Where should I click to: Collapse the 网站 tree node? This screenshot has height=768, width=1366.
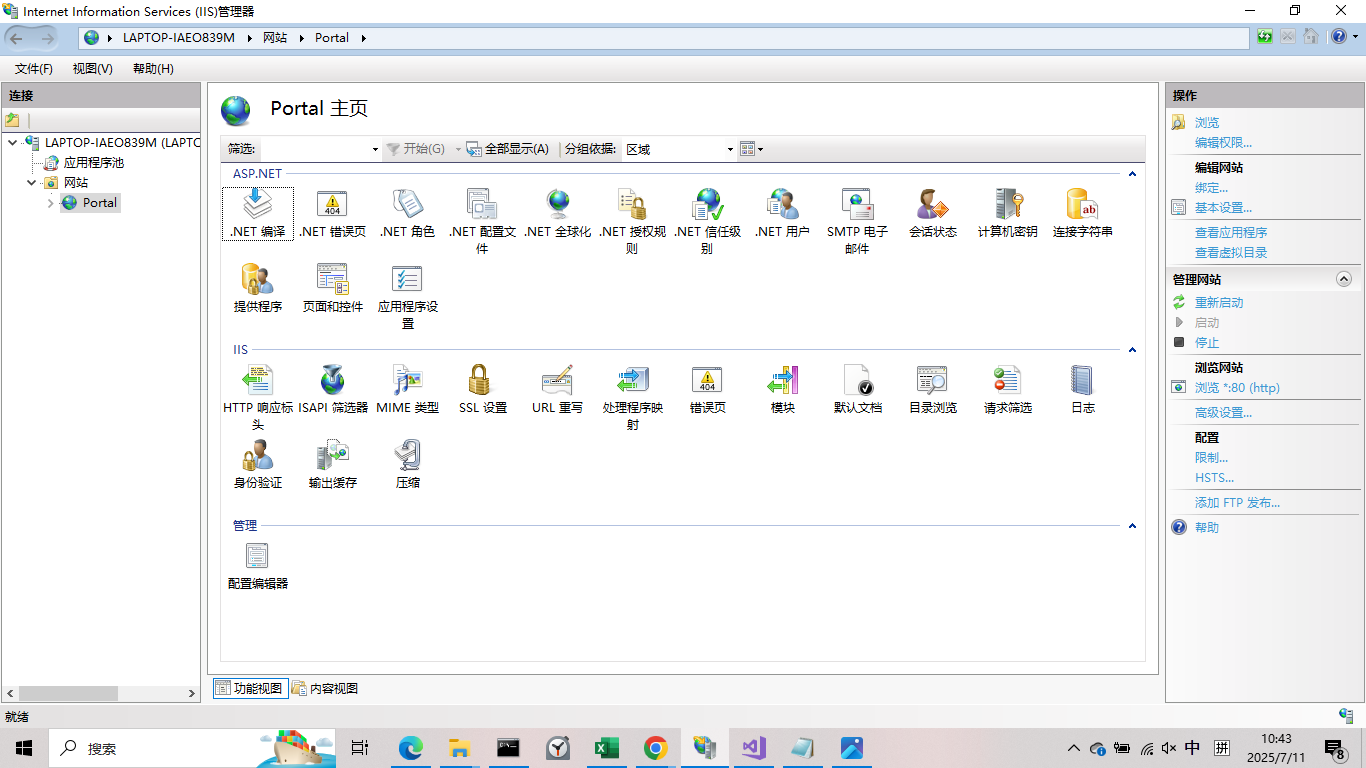[x=32, y=183]
